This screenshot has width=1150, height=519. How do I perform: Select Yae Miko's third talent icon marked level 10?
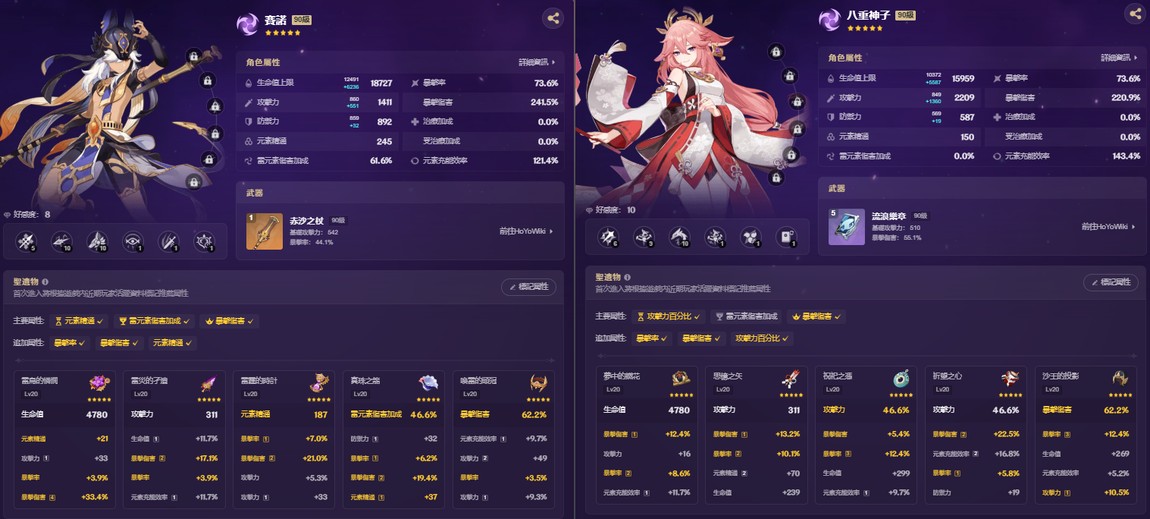pos(680,237)
